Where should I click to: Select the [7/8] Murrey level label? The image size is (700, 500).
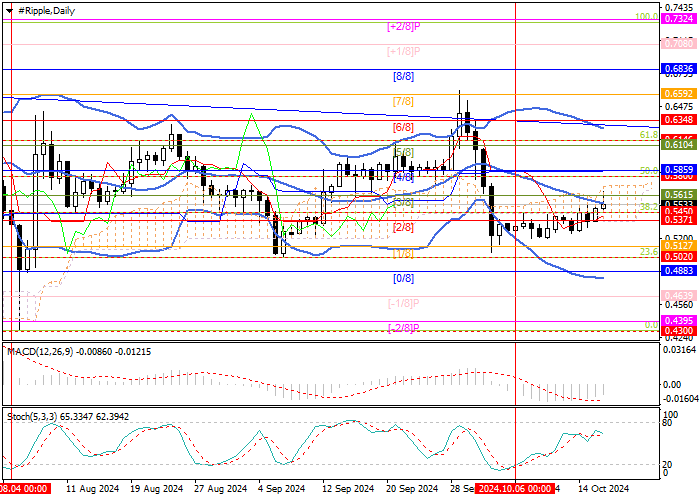[404, 101]
